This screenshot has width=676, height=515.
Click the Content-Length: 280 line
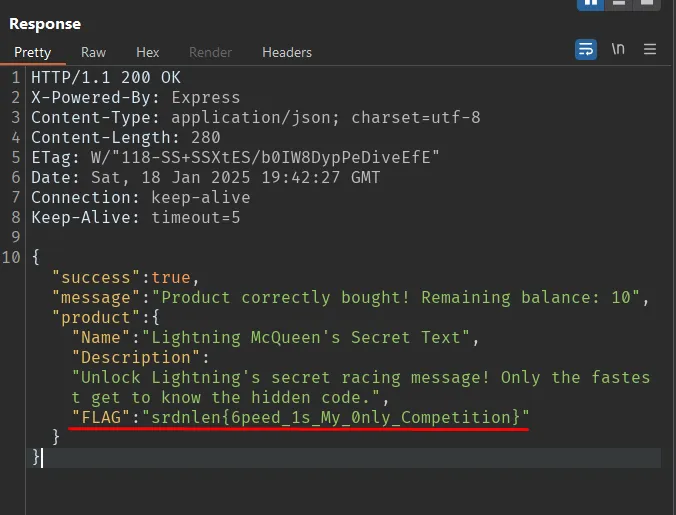[125, 137]
